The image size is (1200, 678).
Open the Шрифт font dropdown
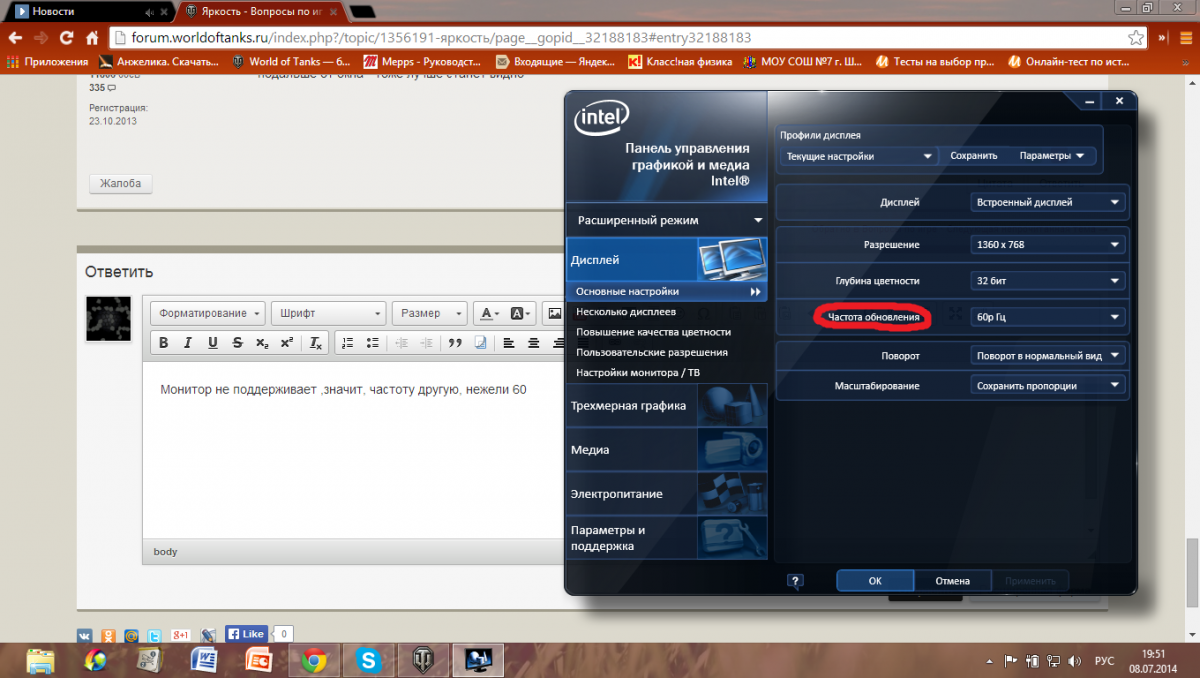[329, 313]
